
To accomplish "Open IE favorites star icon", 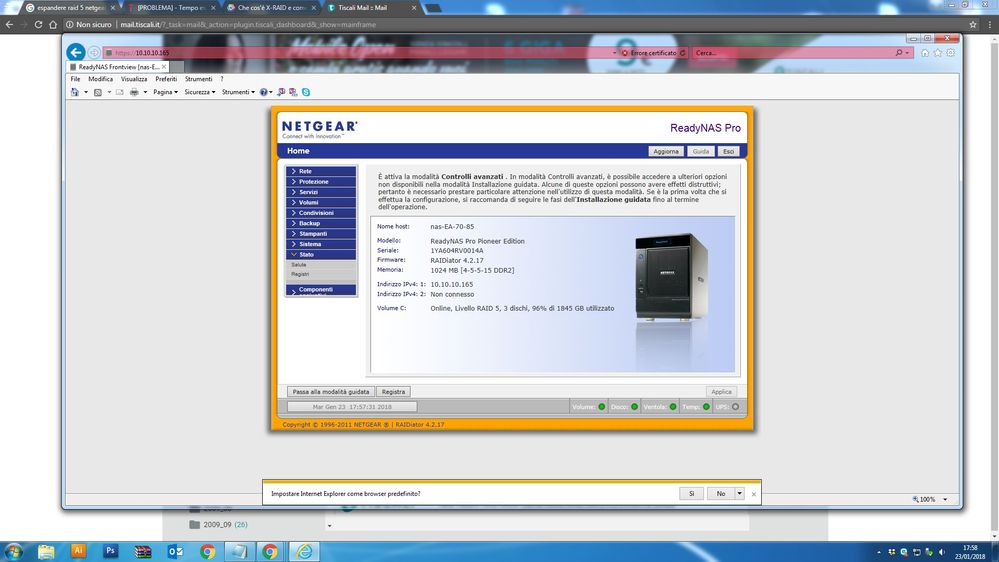I will [937, 53].
